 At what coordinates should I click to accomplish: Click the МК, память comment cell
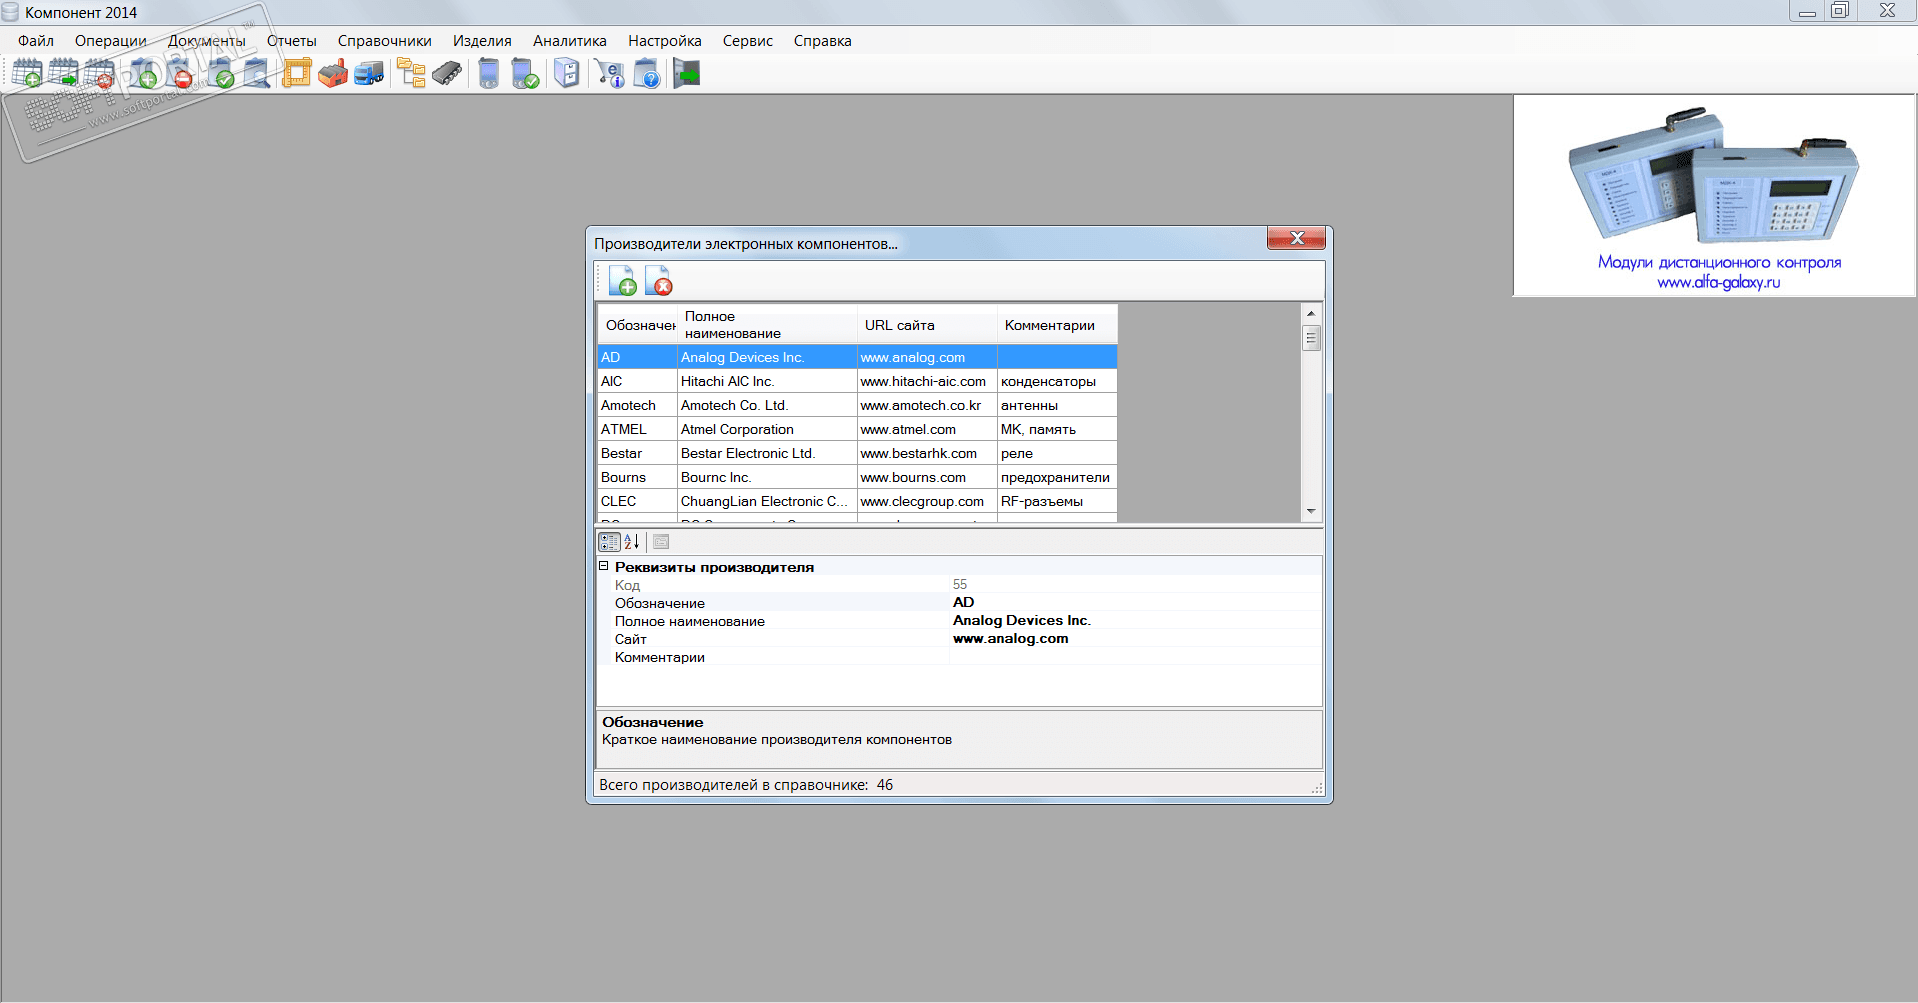coord(1057,429)
